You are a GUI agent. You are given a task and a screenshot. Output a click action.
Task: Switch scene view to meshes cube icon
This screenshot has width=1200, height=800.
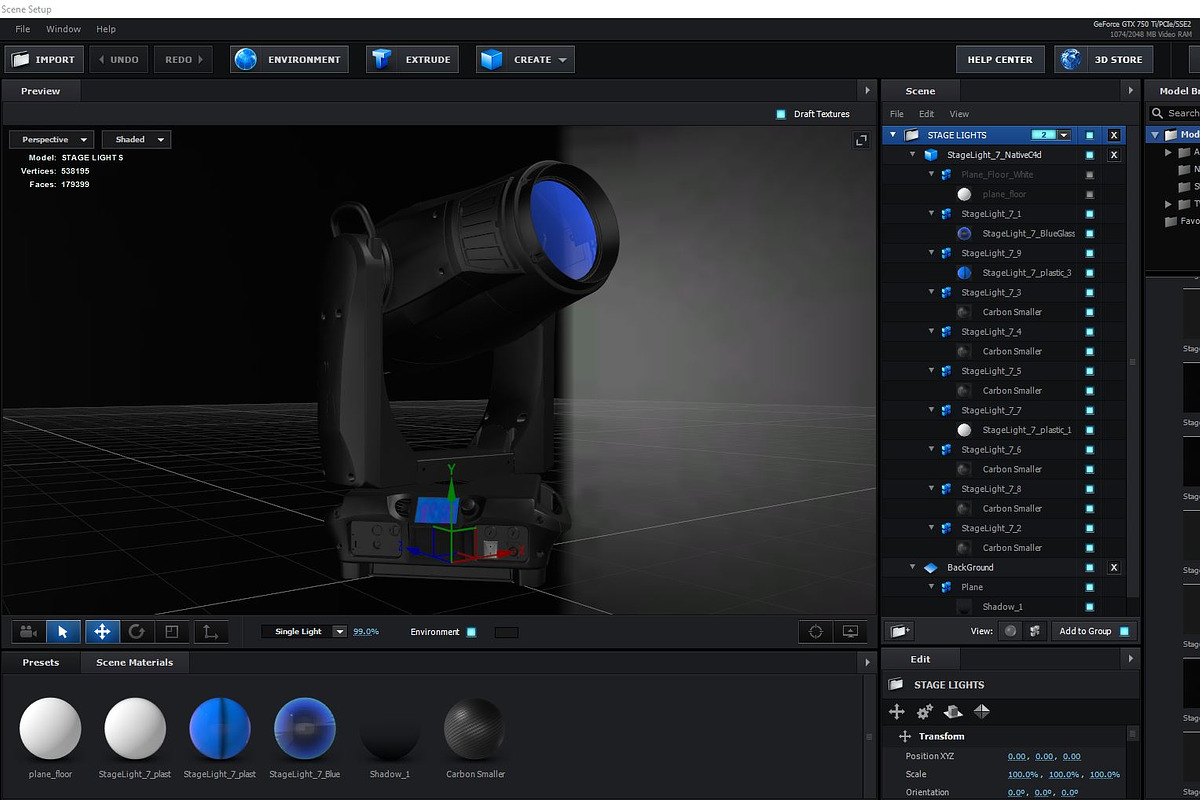pos(1035,631)
